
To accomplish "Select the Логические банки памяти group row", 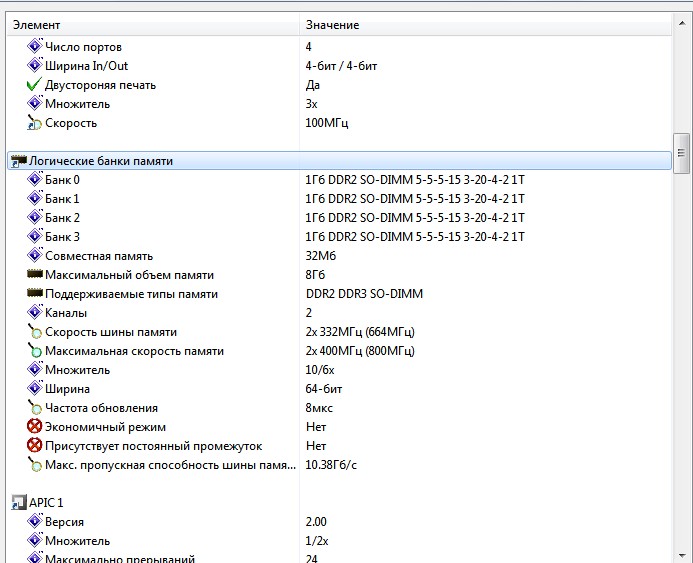I will point(100,161).
